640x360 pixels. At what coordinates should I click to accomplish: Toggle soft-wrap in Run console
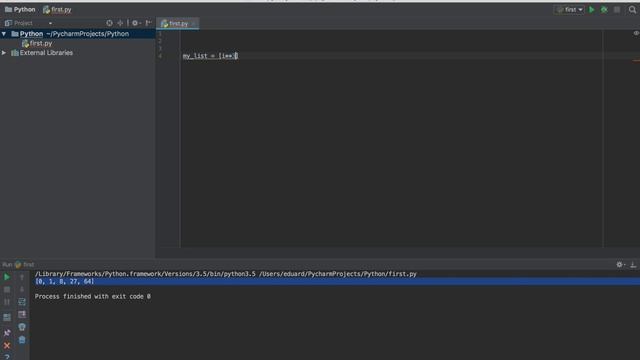[22, 302]
